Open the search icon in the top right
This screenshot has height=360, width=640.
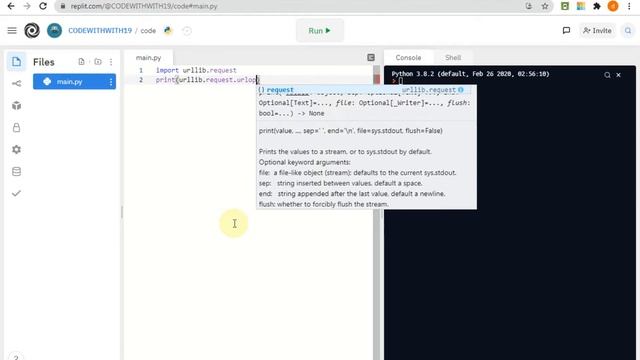coord(628,31)
